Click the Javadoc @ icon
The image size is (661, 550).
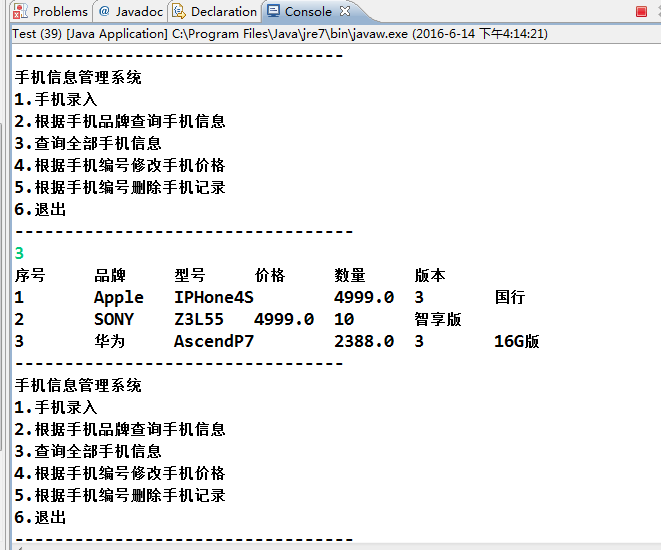[104, 11]
